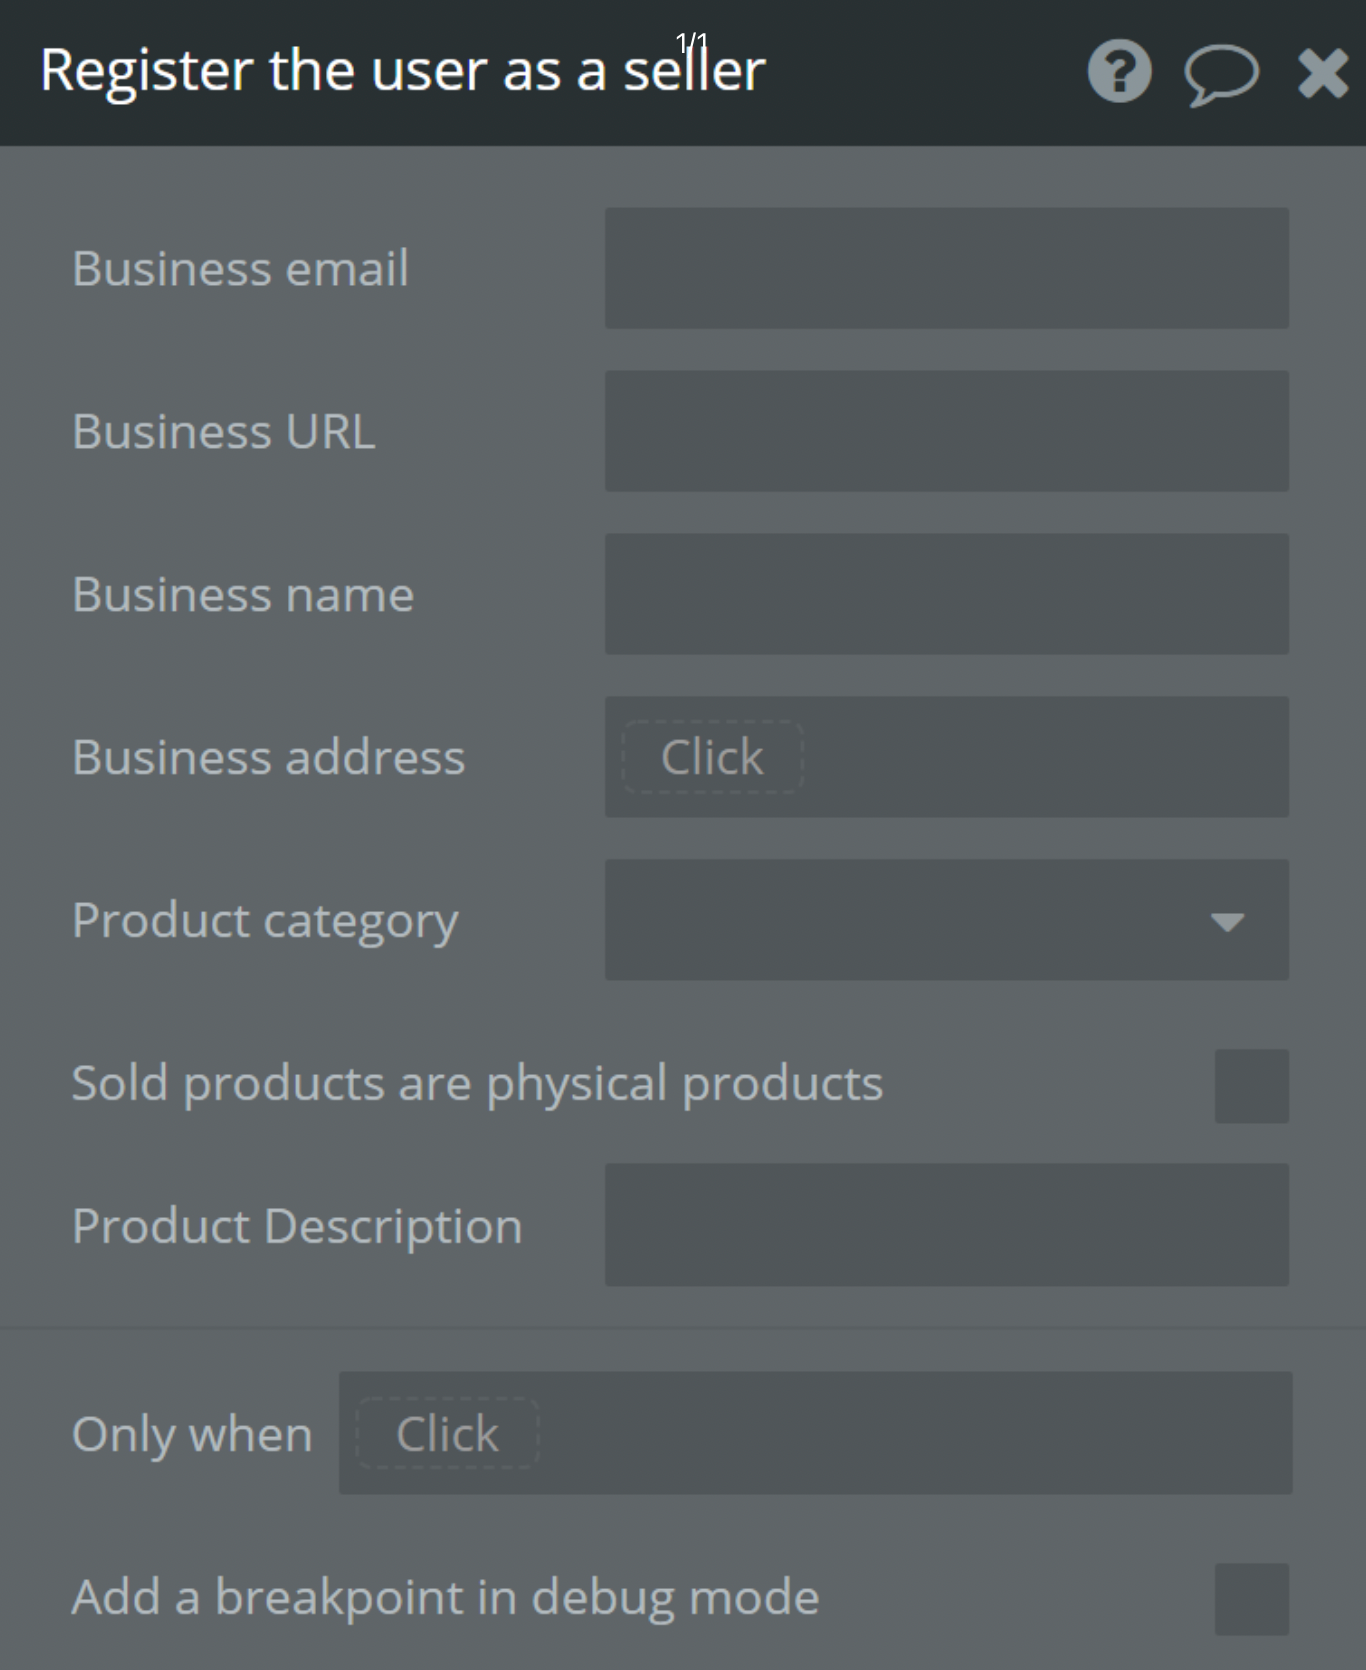1366x1670 pixels.
Task: Open the Product category dropdown
Action: tap(920, 920)
